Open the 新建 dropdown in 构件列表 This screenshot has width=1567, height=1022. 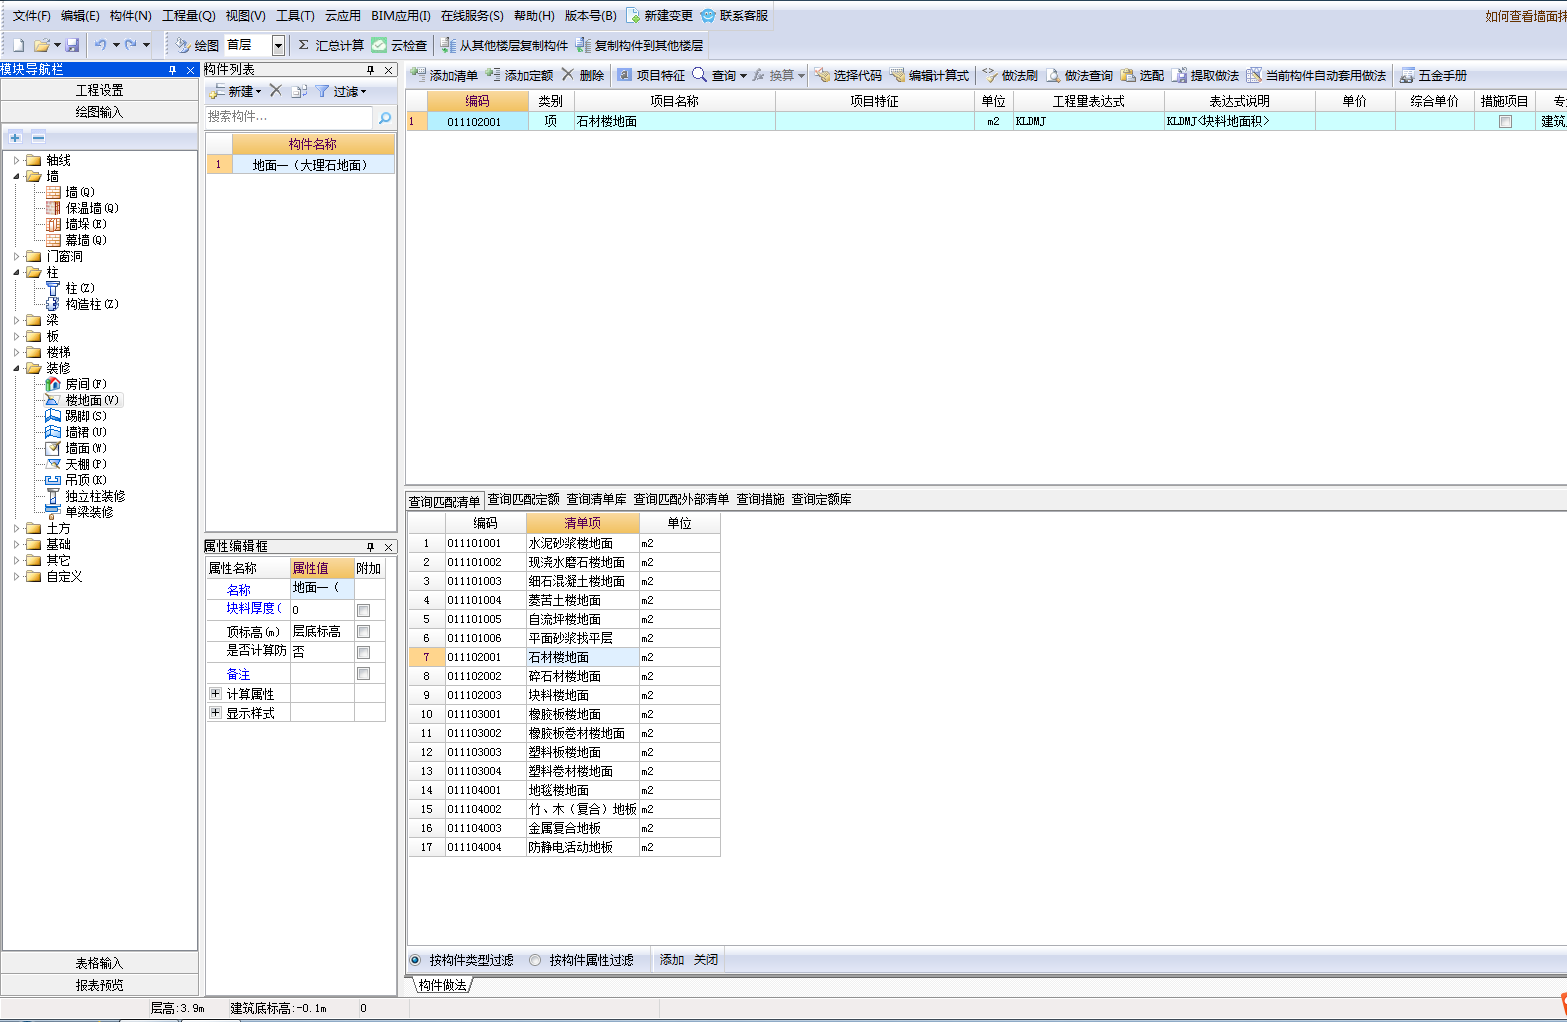236,91
